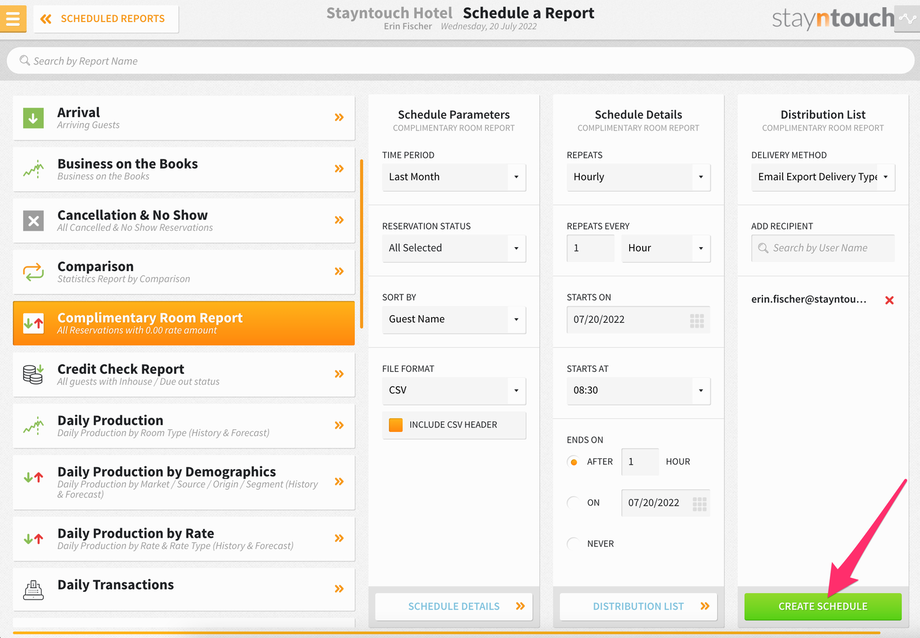
Task: Click the Daily Transactions register icon
Action: click(x=33, y=589)
